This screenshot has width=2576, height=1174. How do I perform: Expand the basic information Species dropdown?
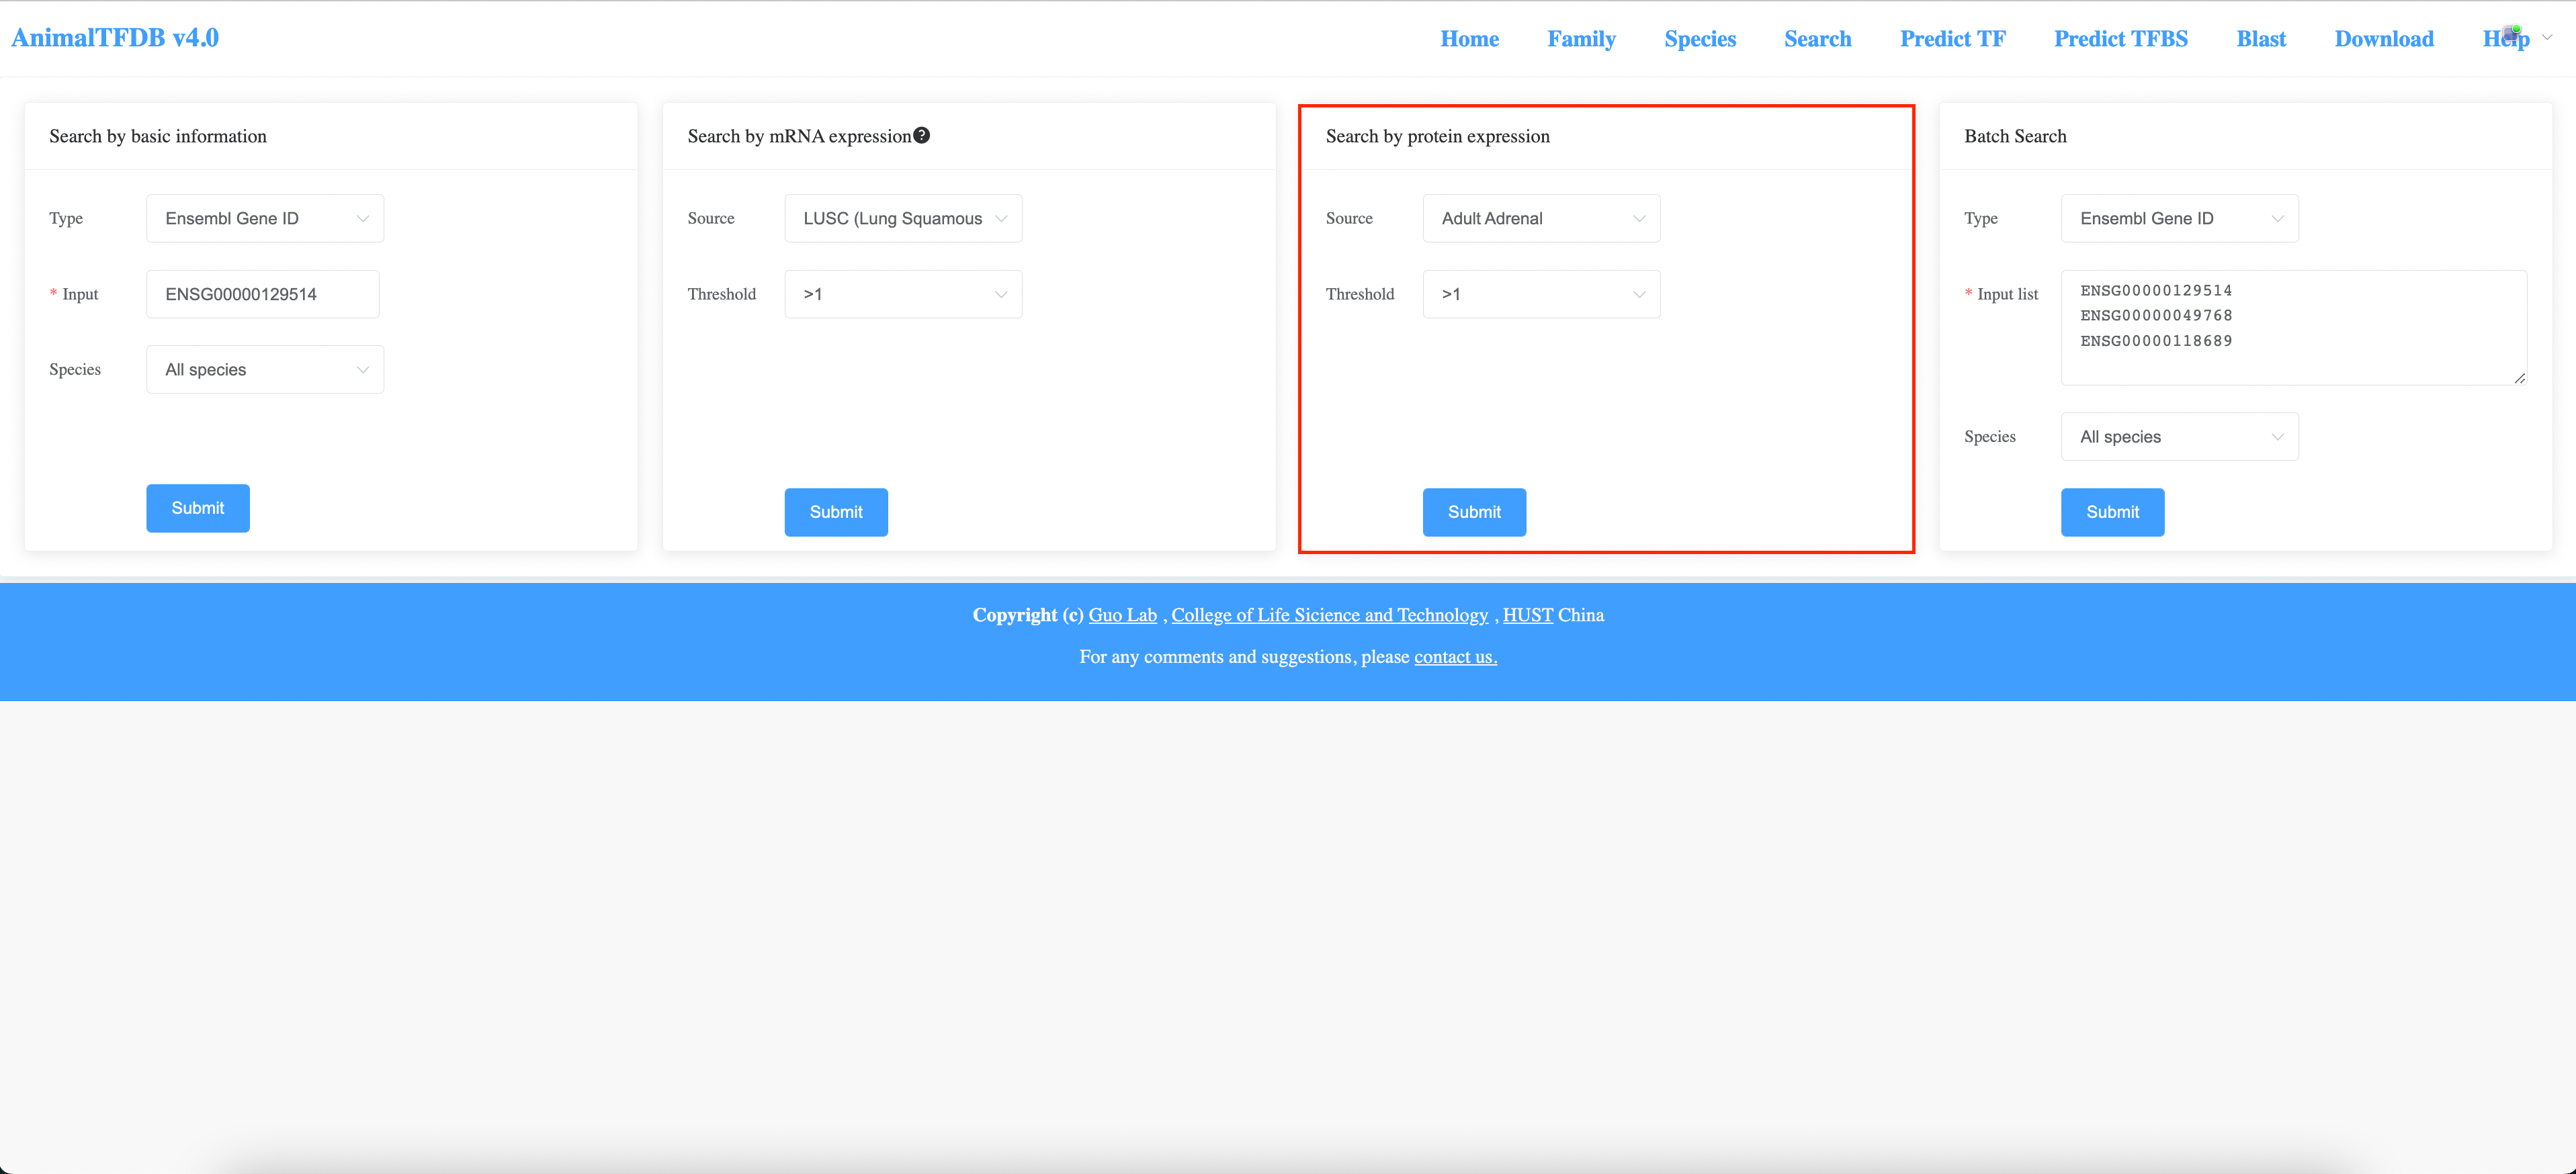tap(265, 369)
